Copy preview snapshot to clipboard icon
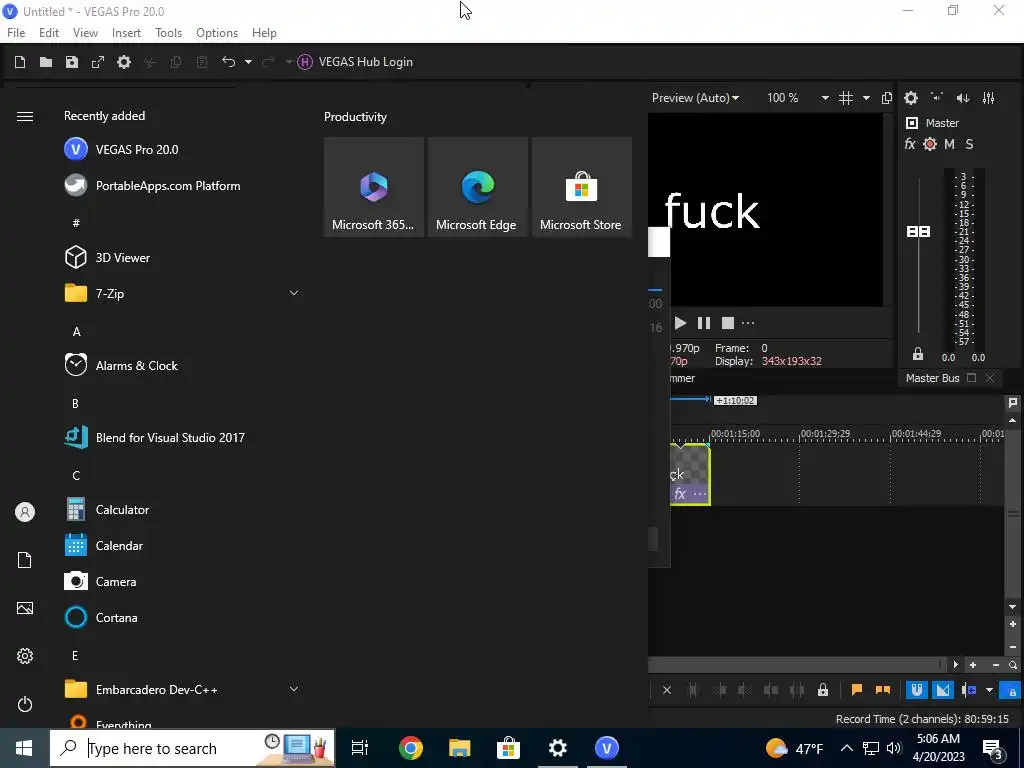This screenshot has width=1024, height=768. coord(886,98)
